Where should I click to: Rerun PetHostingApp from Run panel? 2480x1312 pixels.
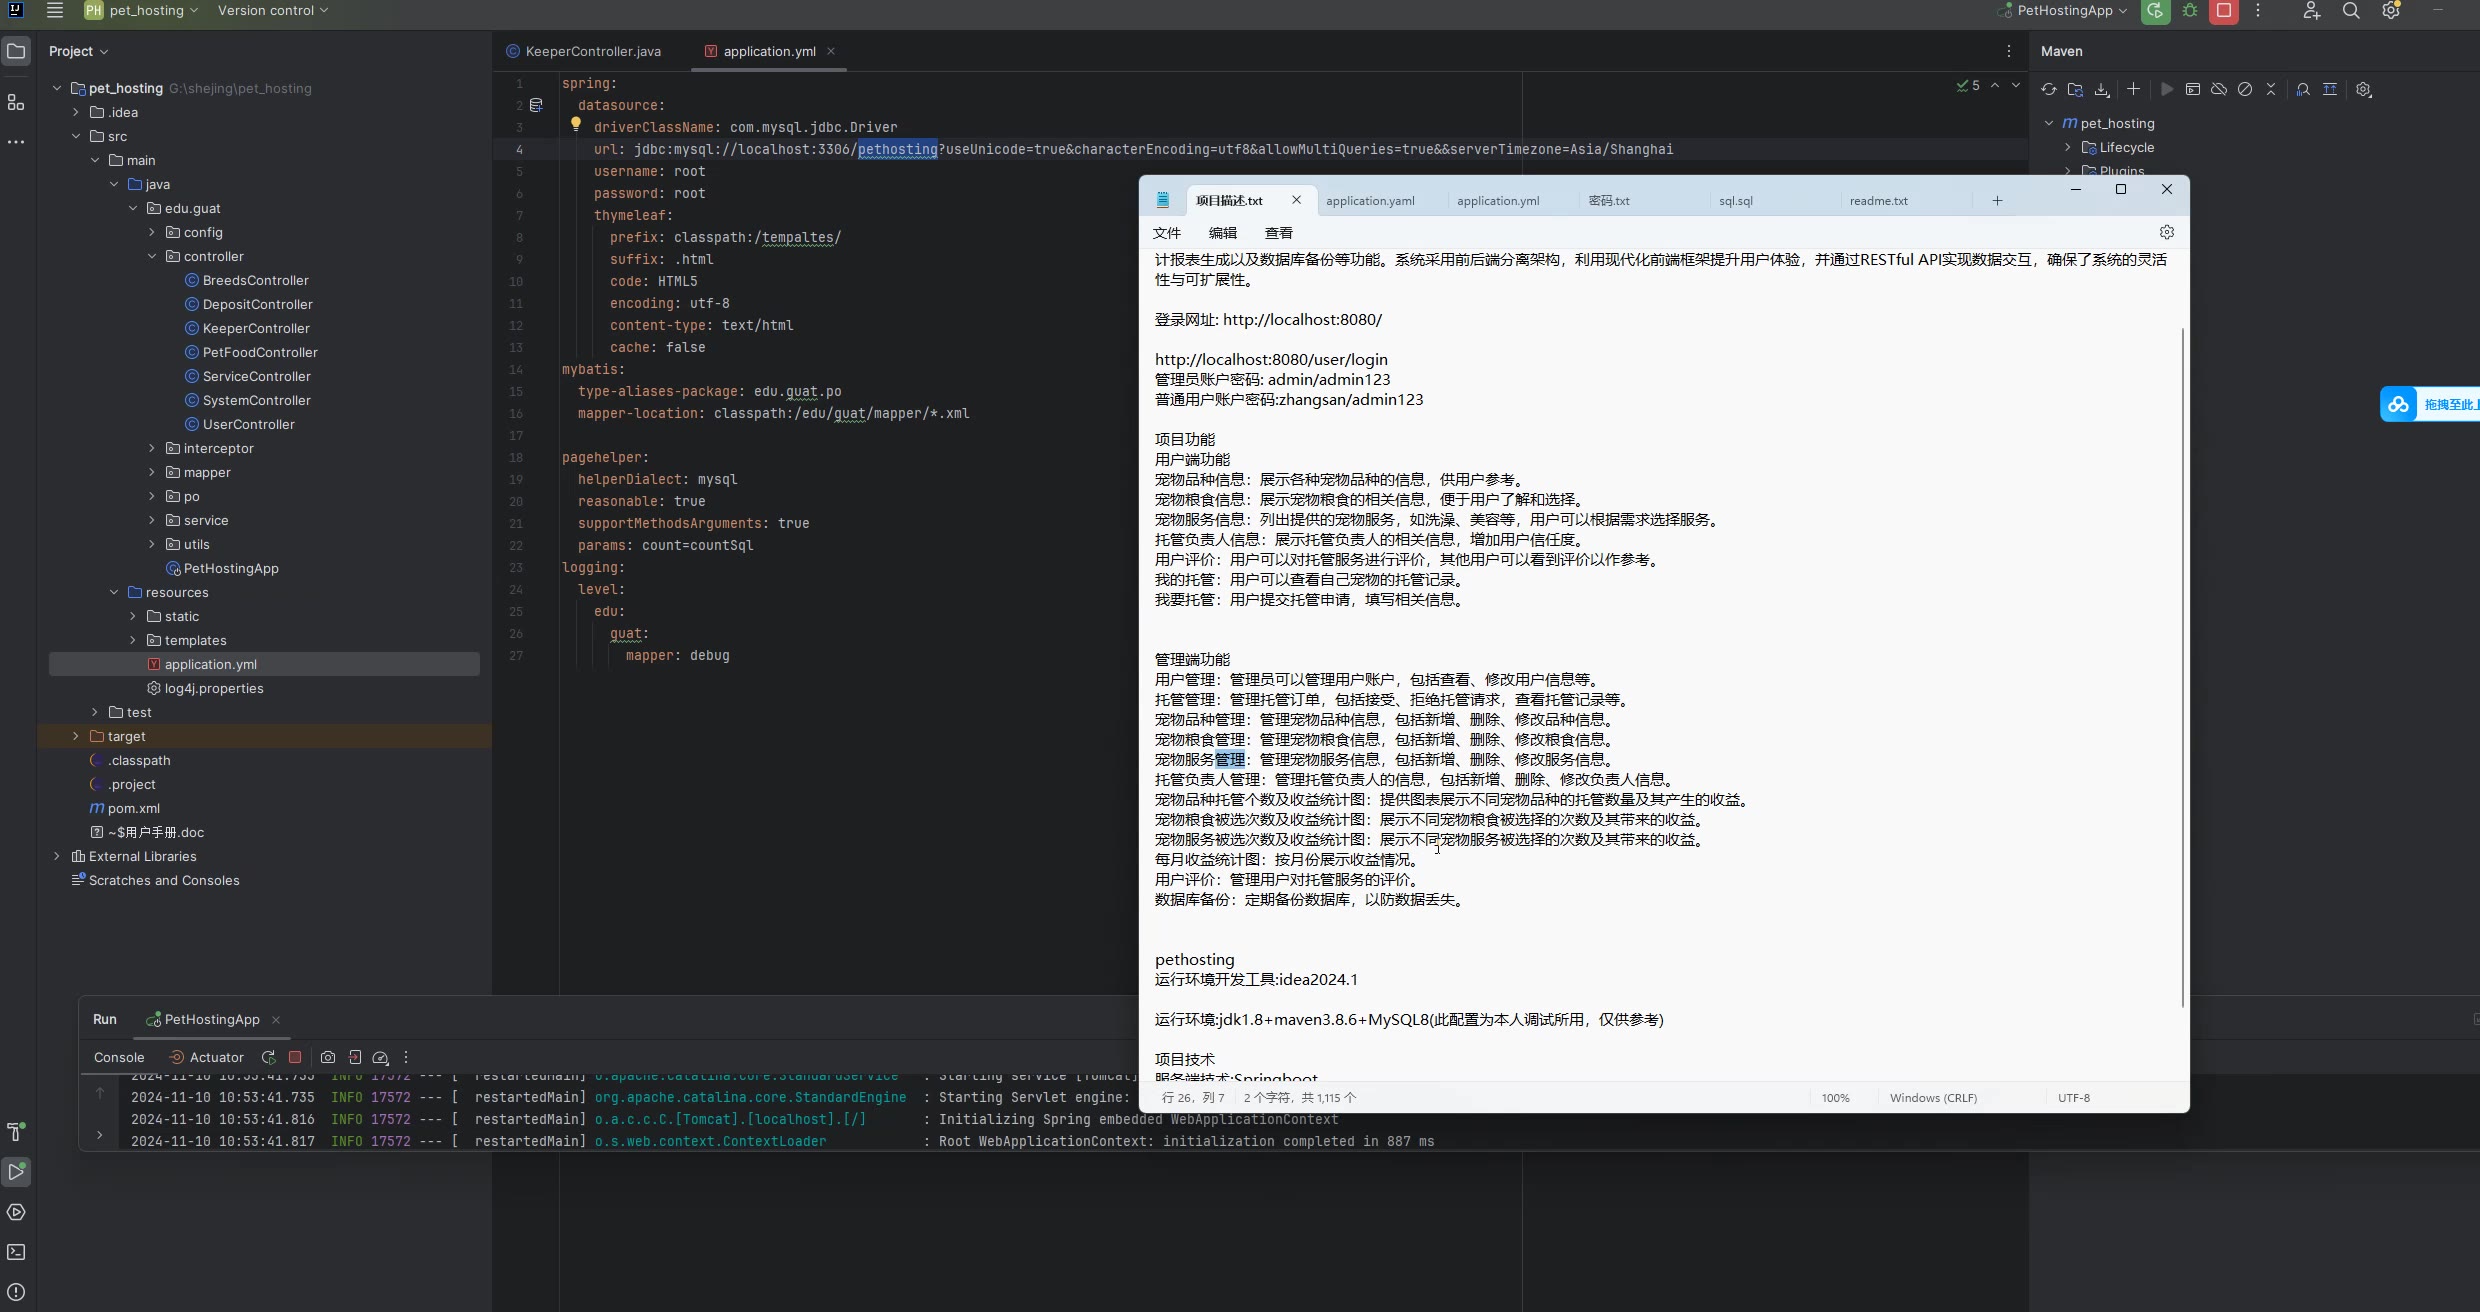pyautogui.click(x=268, y=1057)
